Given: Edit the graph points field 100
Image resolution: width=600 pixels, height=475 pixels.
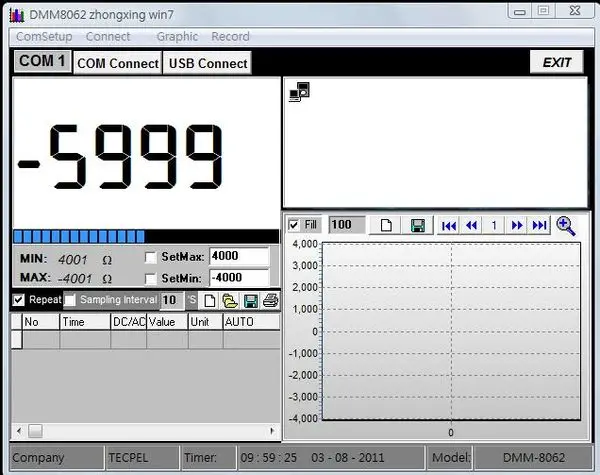Looking at the screenshot, I should pyautogui.click(x=347, y=225).
